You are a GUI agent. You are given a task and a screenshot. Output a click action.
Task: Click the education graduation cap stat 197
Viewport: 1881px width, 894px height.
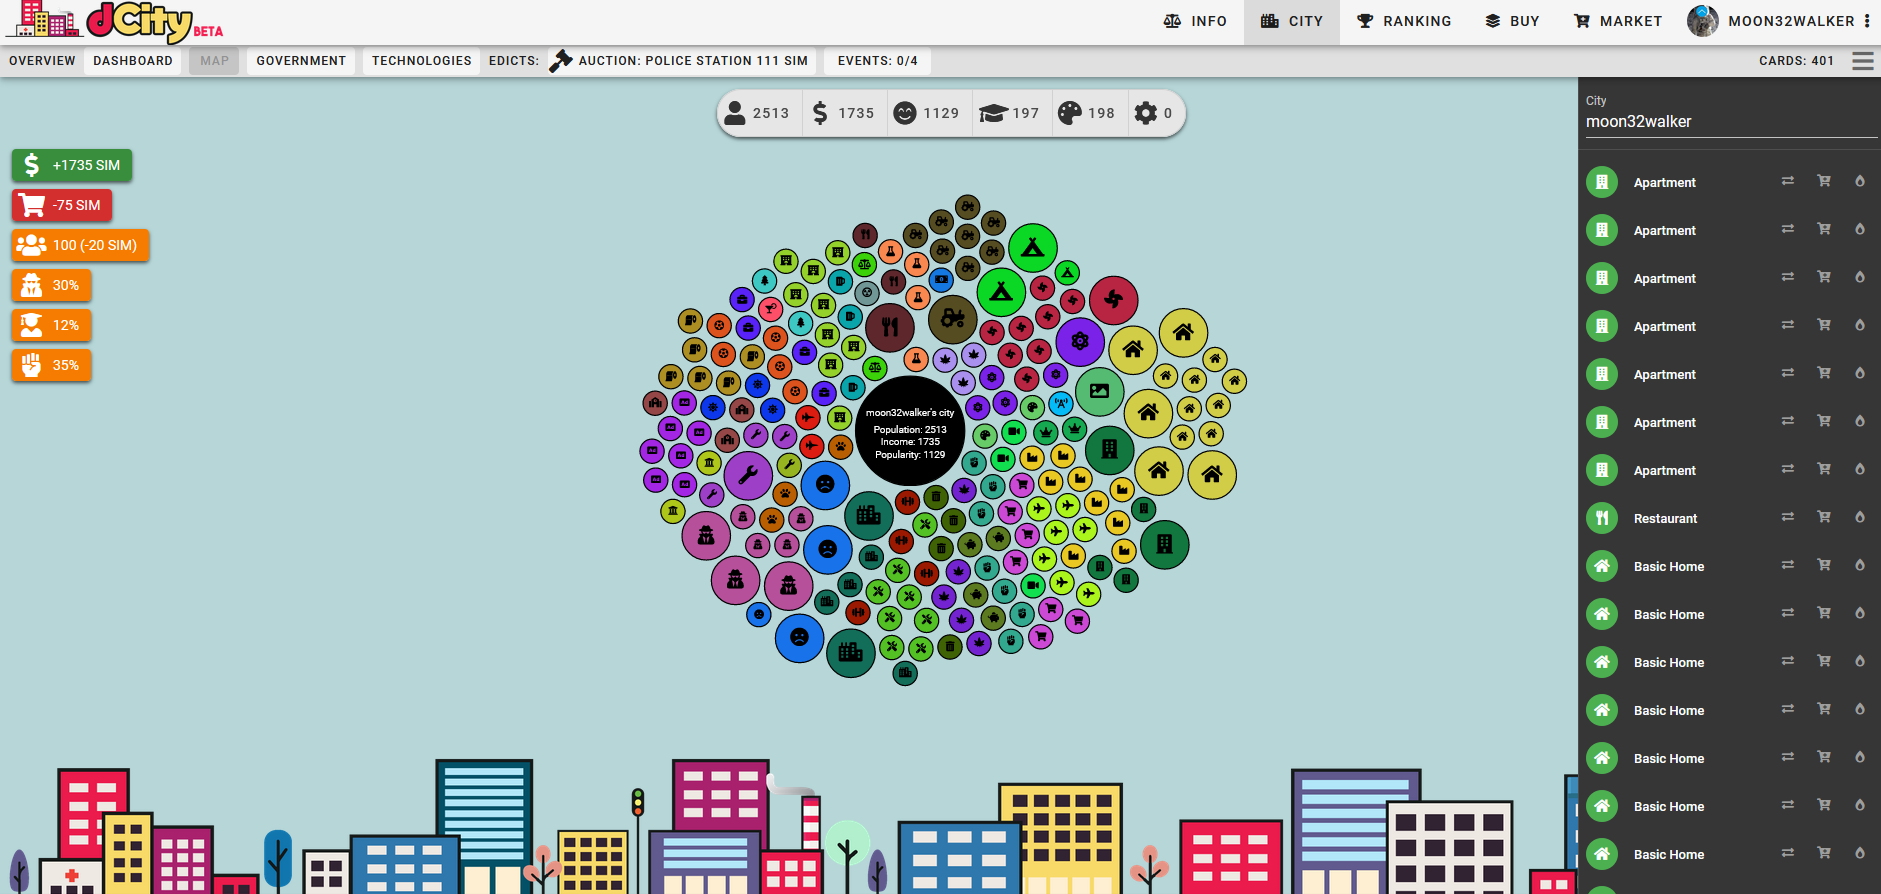[x=1010, y=113]
